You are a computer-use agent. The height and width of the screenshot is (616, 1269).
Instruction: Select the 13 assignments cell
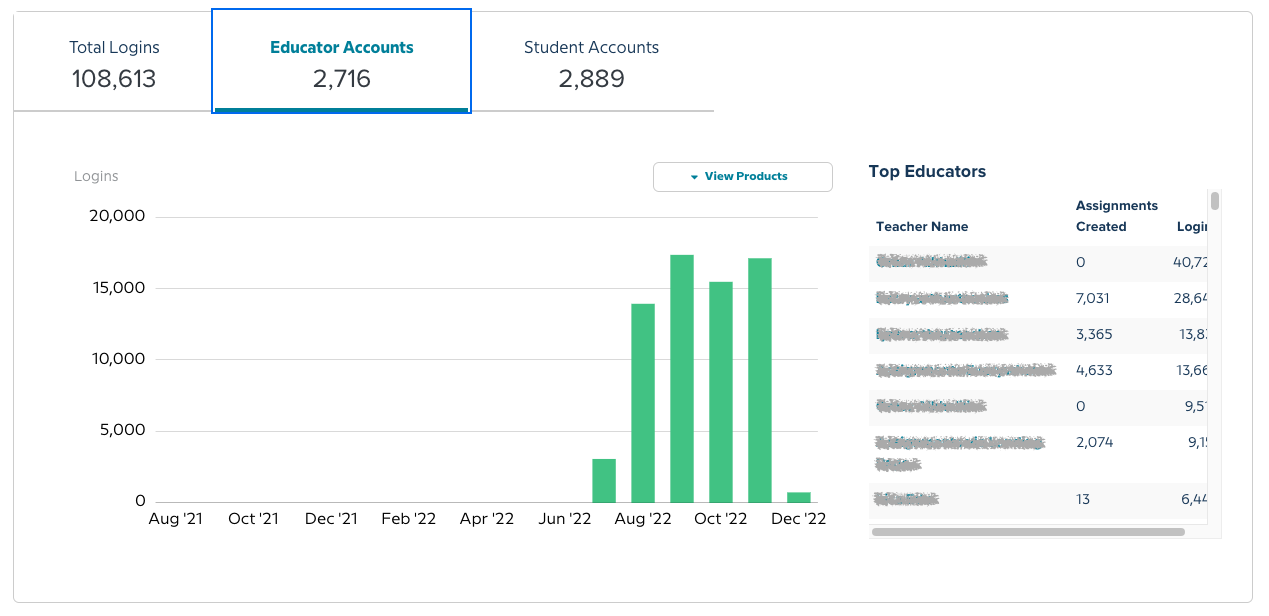1083,499
